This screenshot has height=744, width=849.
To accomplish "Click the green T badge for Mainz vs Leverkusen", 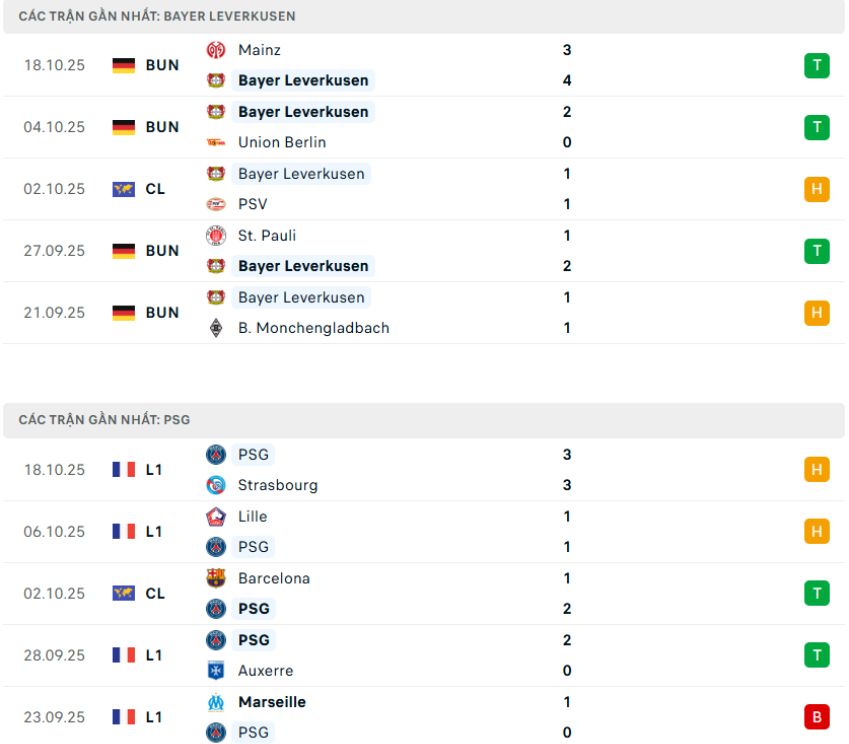I will coord(818,64).
